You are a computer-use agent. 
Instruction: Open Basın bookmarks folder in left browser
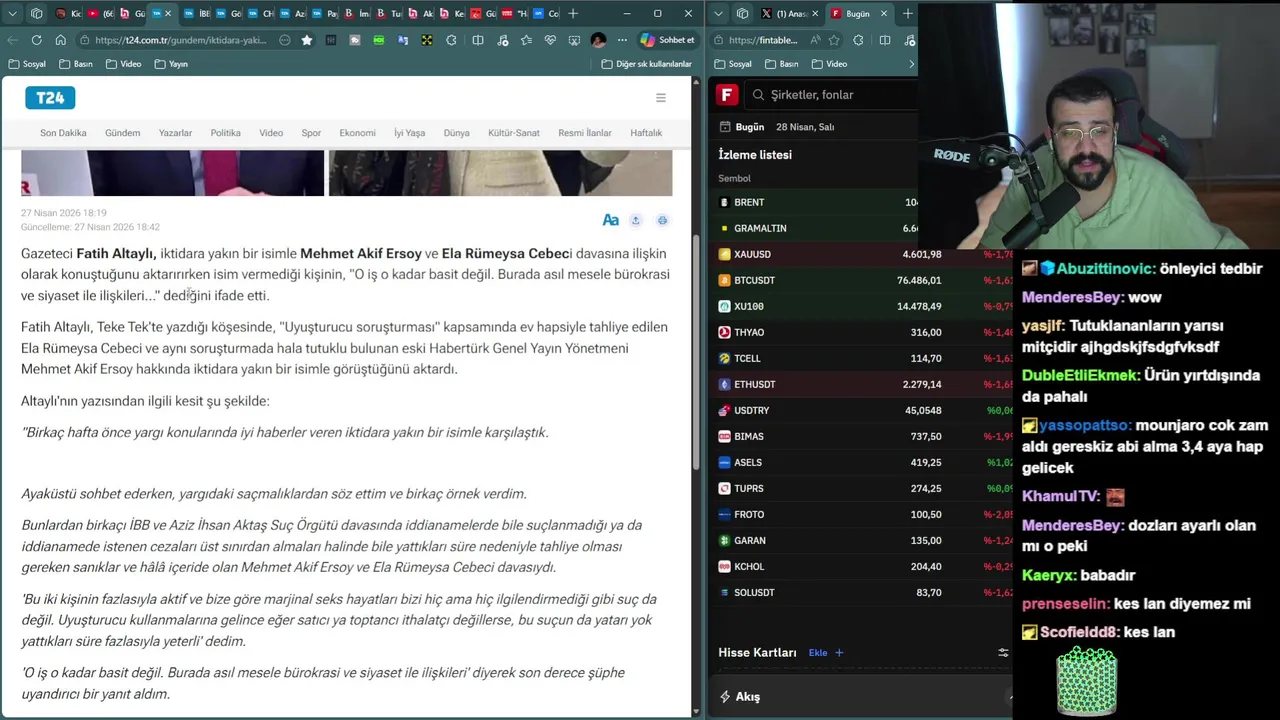tap(76, 64)
